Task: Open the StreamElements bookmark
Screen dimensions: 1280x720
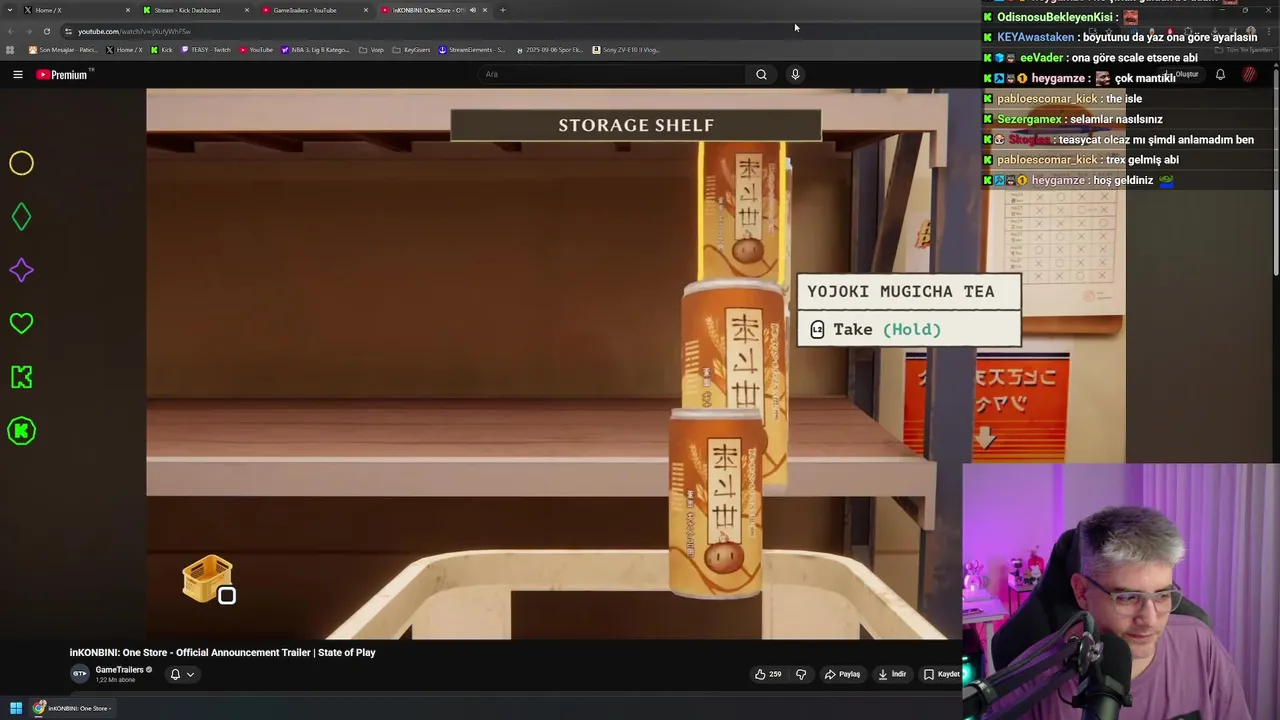Action: click(x=472, y=49)
